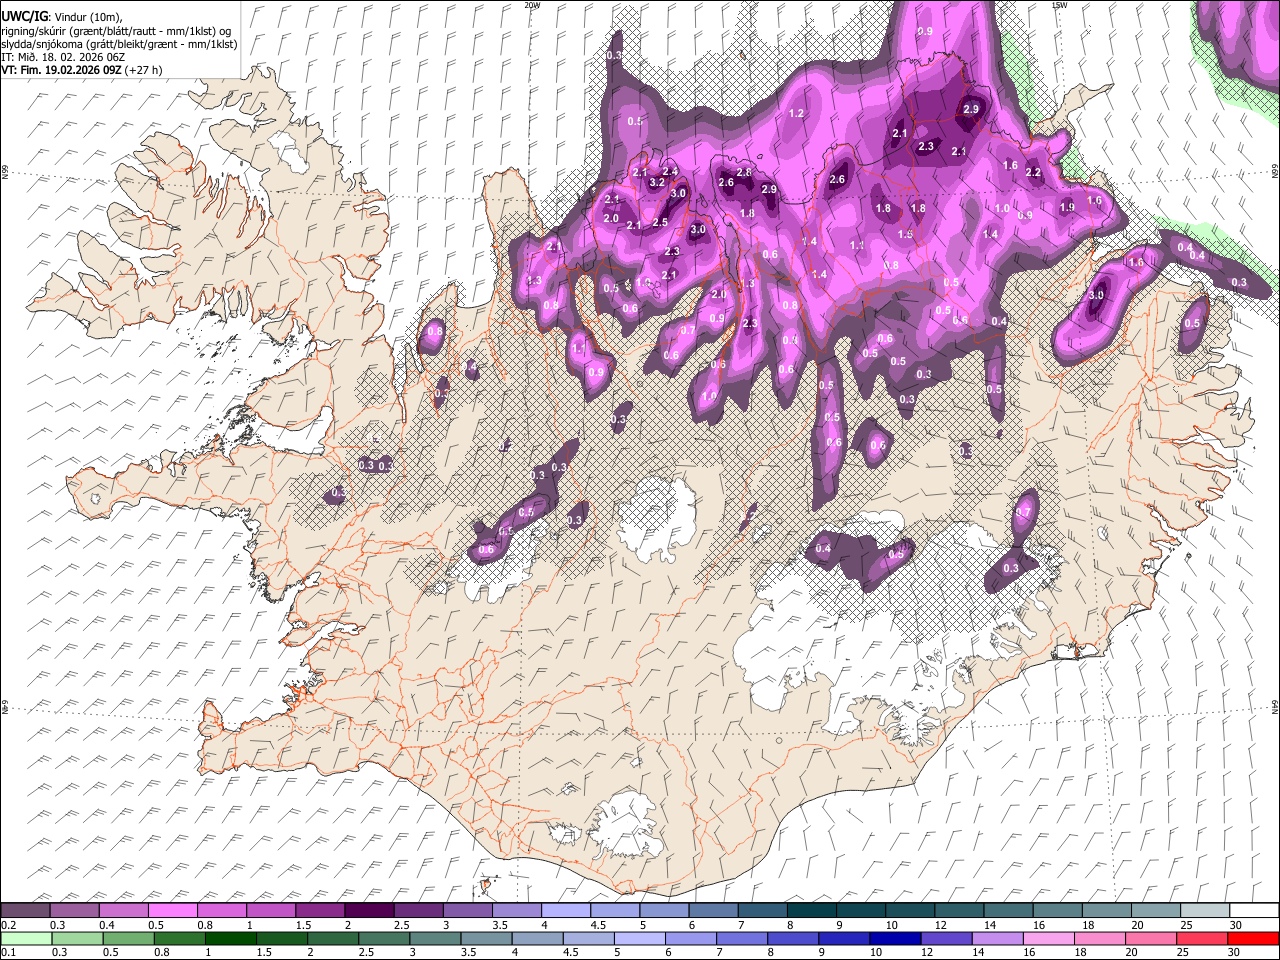Click the "66N" latitude label on the right edge
Viewport: 1280px width, 960px height.
tap(1275, 171)
